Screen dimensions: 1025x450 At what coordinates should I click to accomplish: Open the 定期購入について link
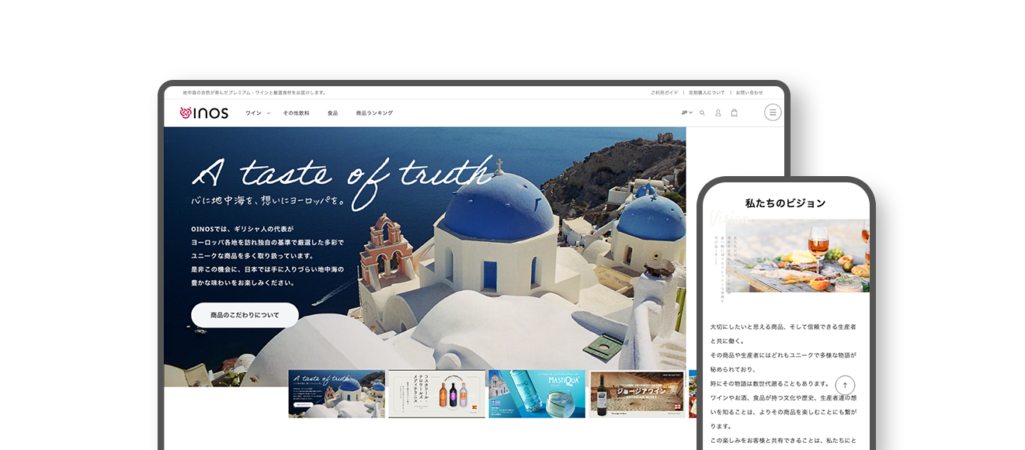[x=706, y=92]
